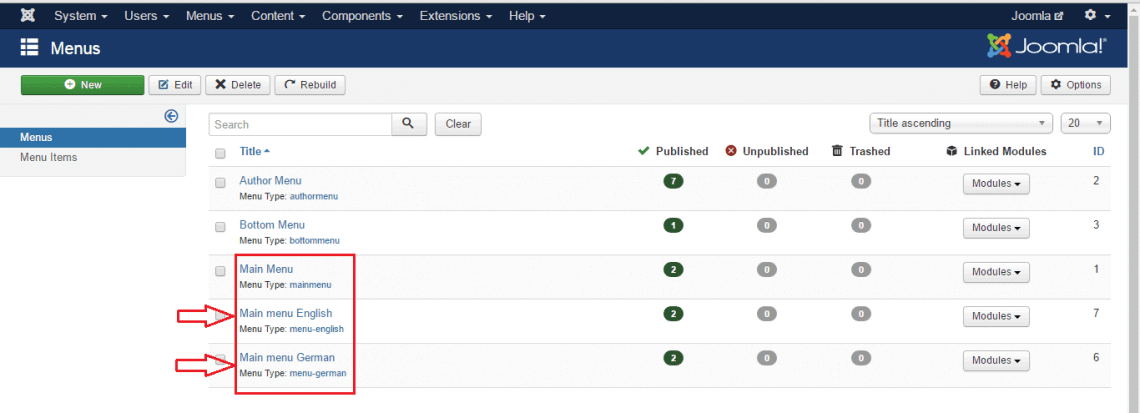
Task: Open the Components menu
Action: click(x=363, y=16)
